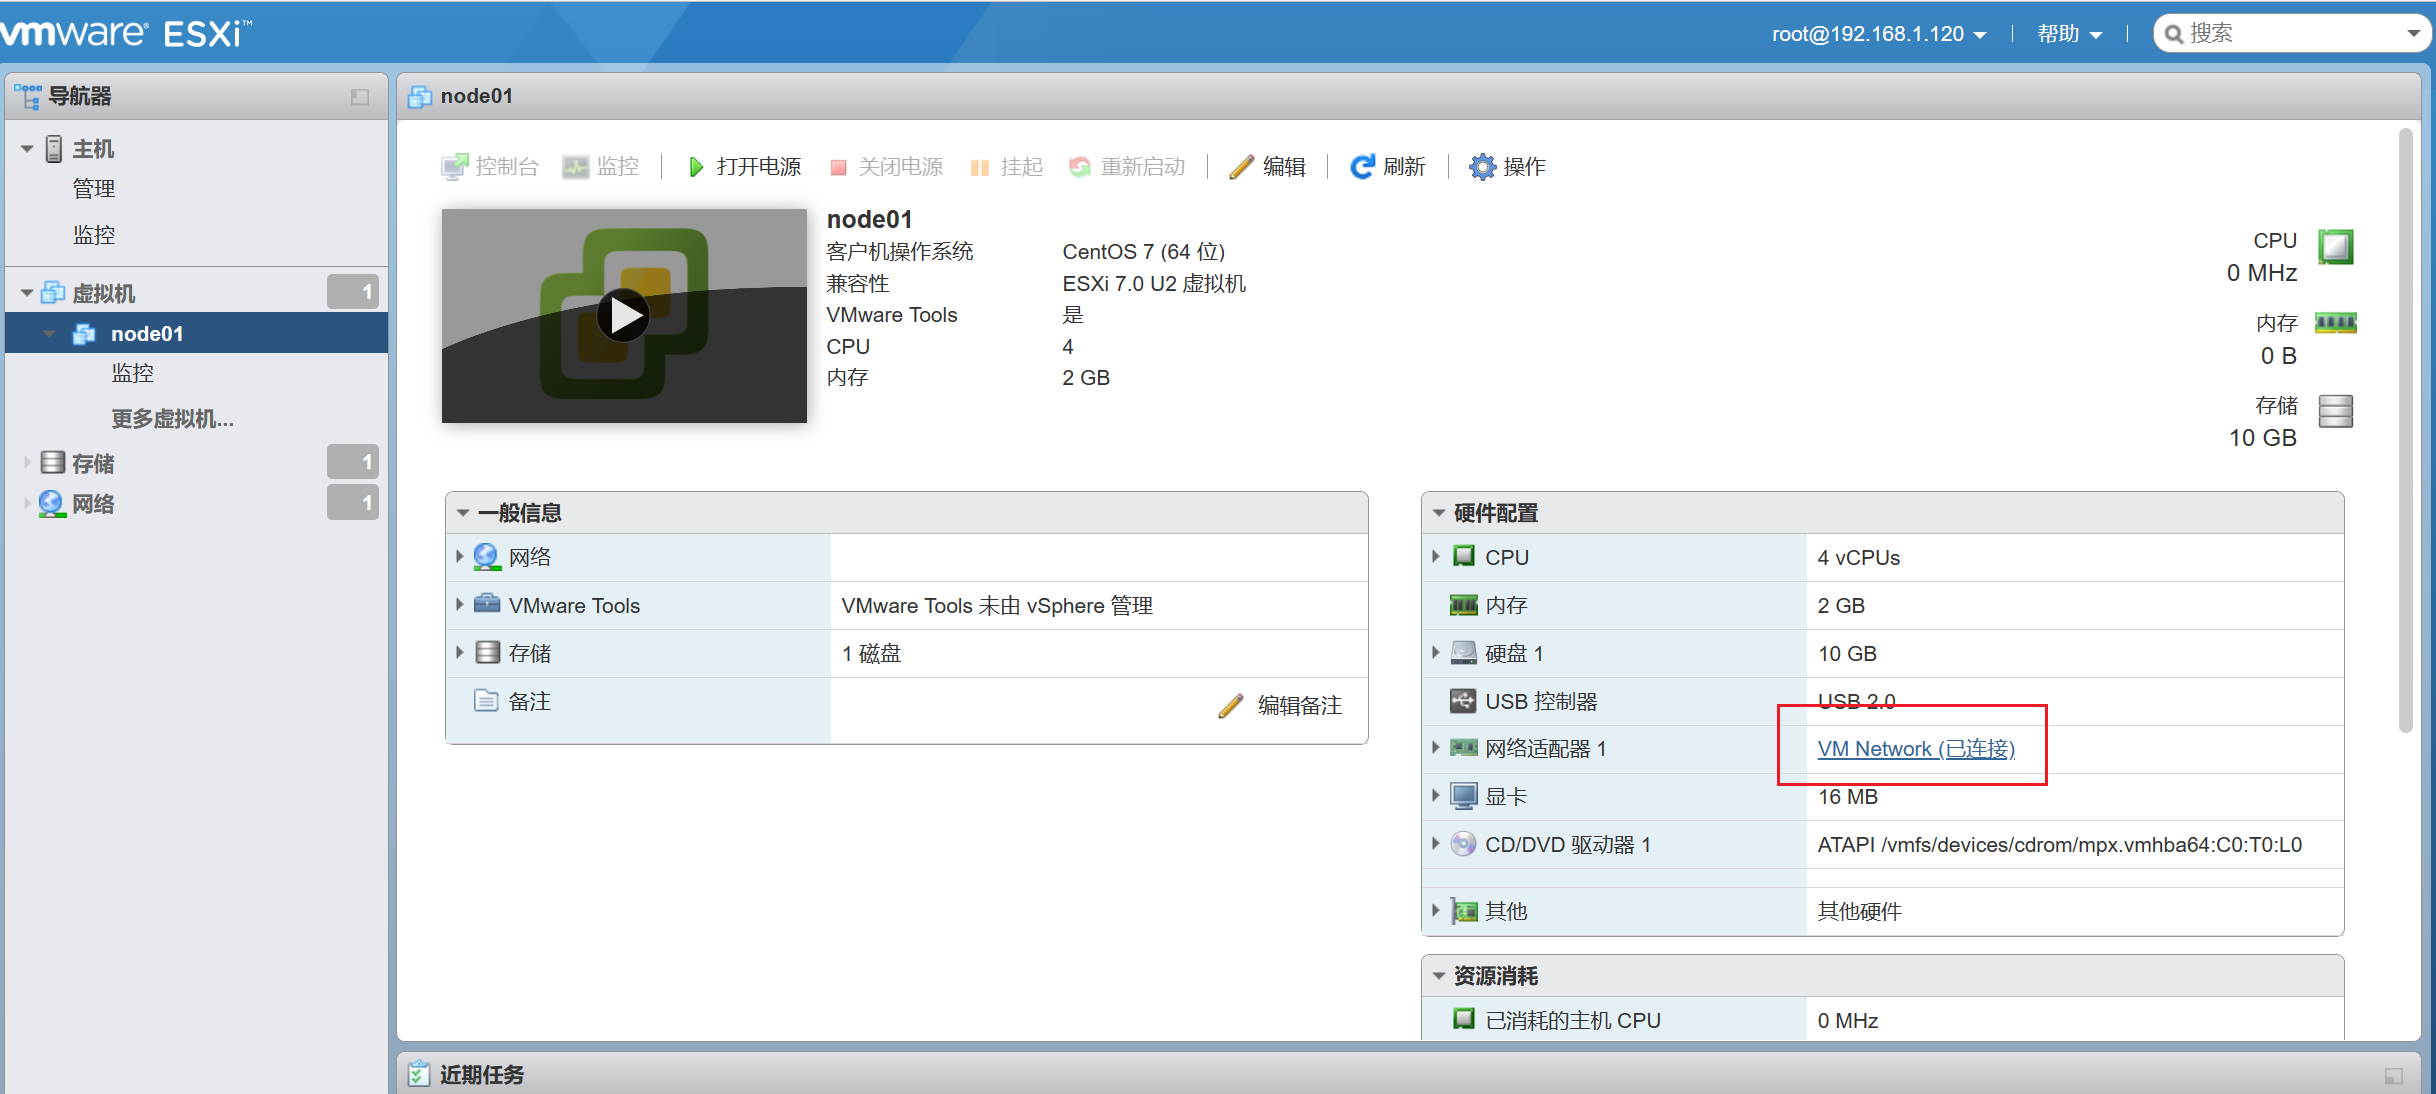Select Storage (存储) in navigator
The image size is (2436, 1094).
(x=93, y=463)
